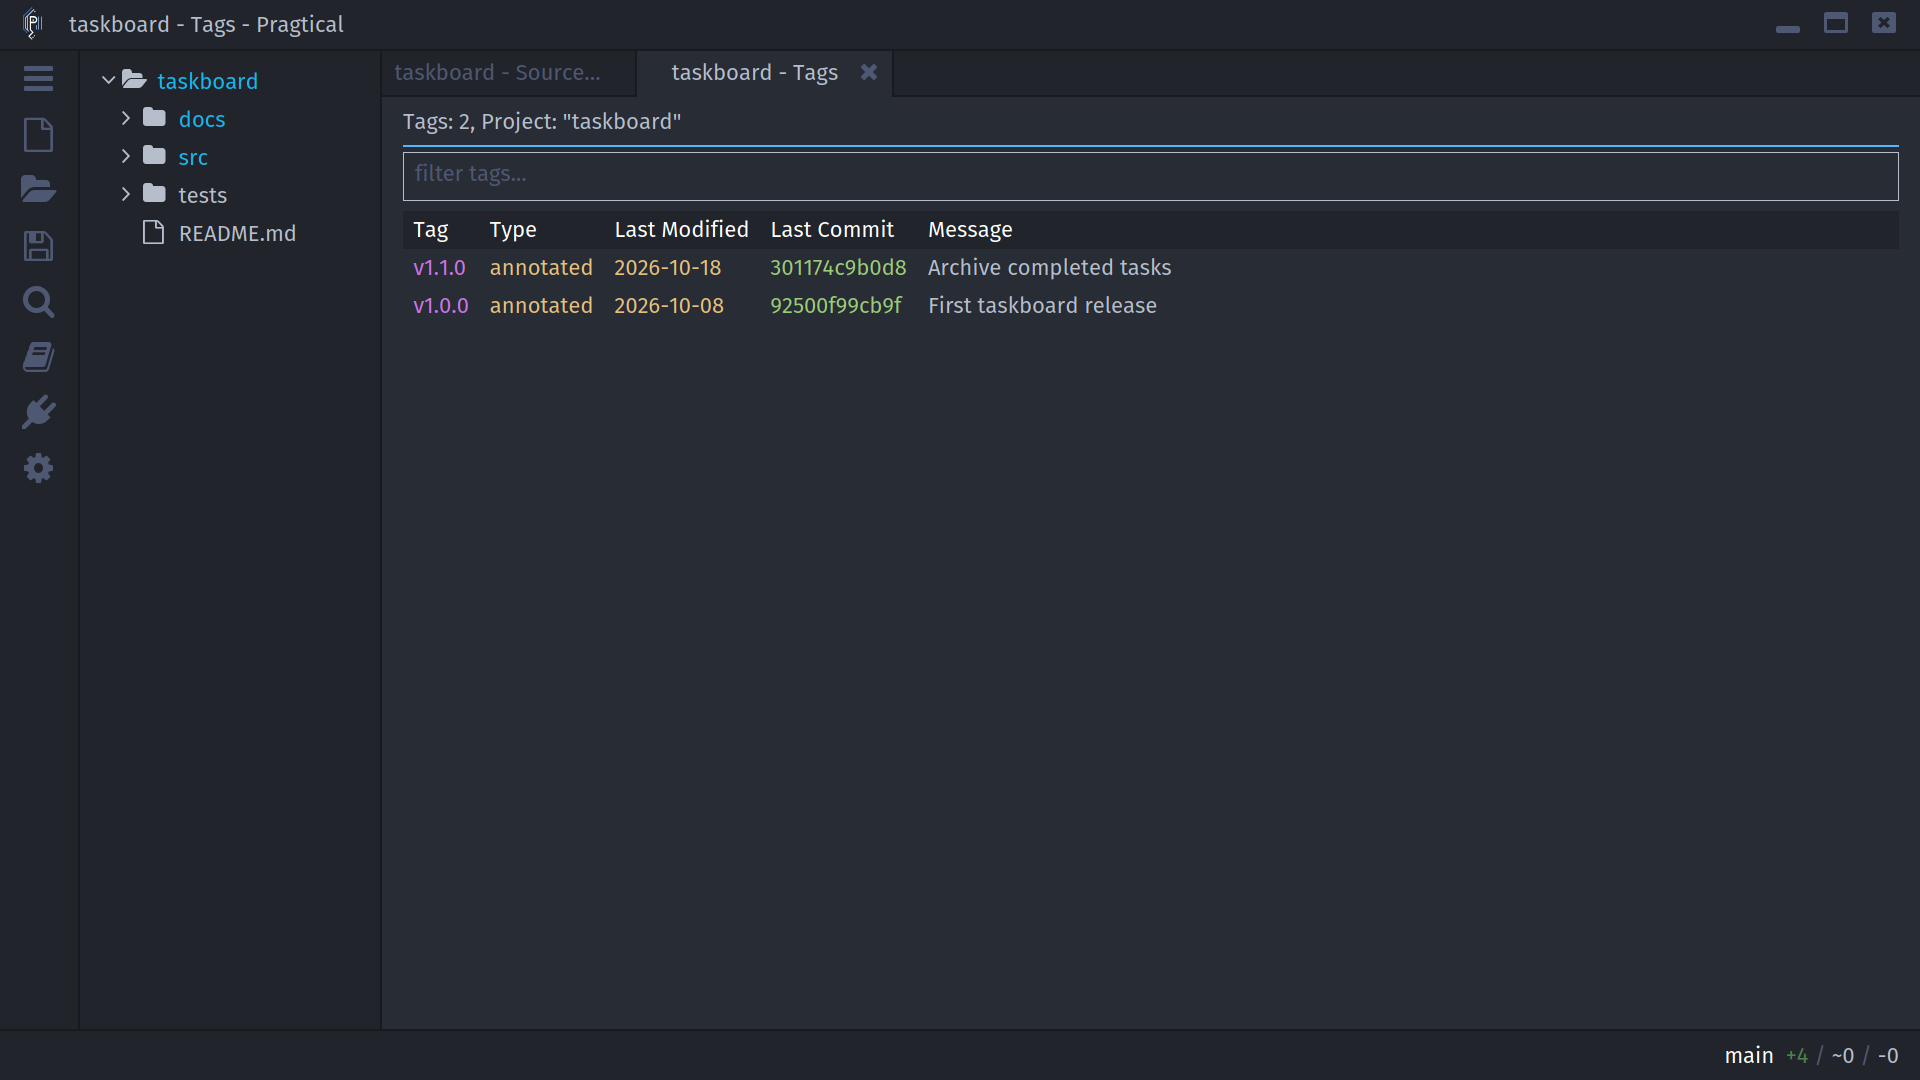Click the README.md file icon
The height and width of the screenshot is (1080, 1920).
click(x=153, y=232)
